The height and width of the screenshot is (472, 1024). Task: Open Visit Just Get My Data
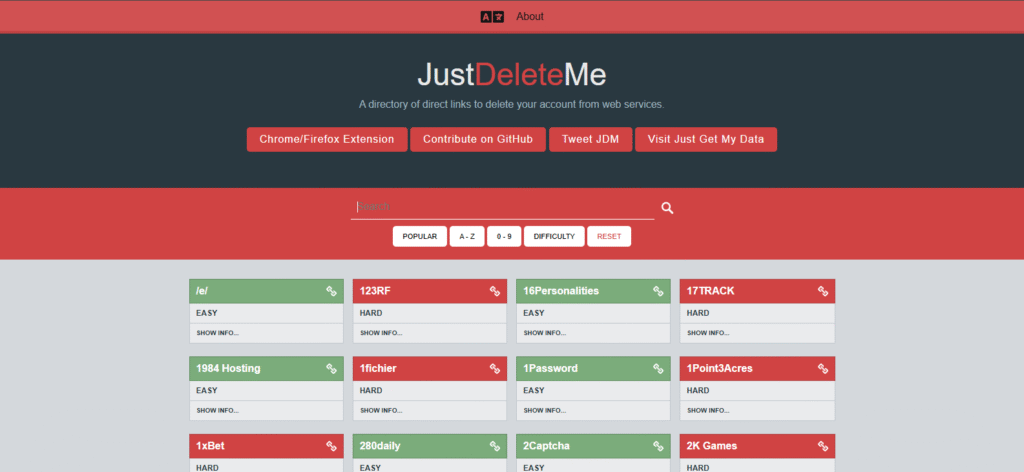coord(706,140)
